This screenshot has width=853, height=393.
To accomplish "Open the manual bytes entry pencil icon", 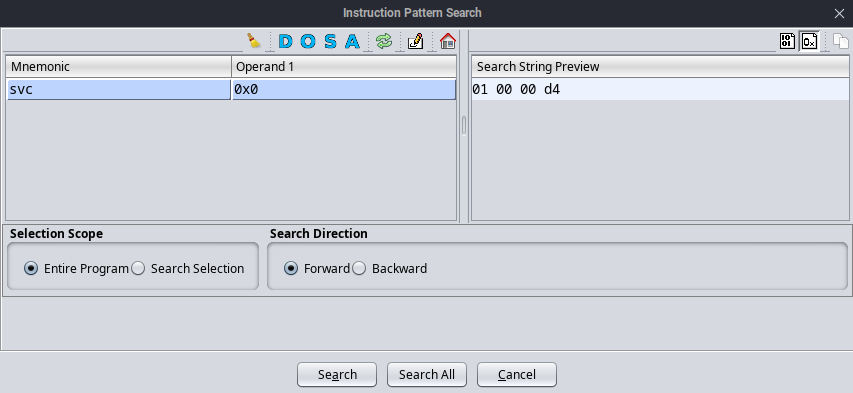I will point(416,41).
